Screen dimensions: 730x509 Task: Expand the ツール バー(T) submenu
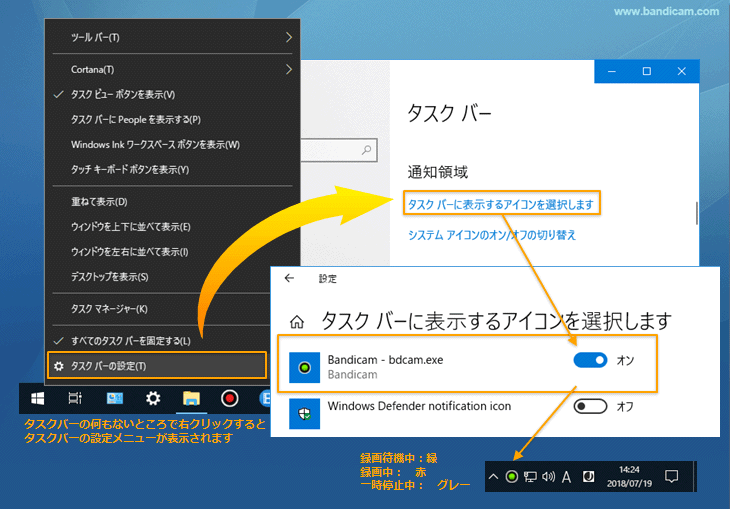point(172,37)
